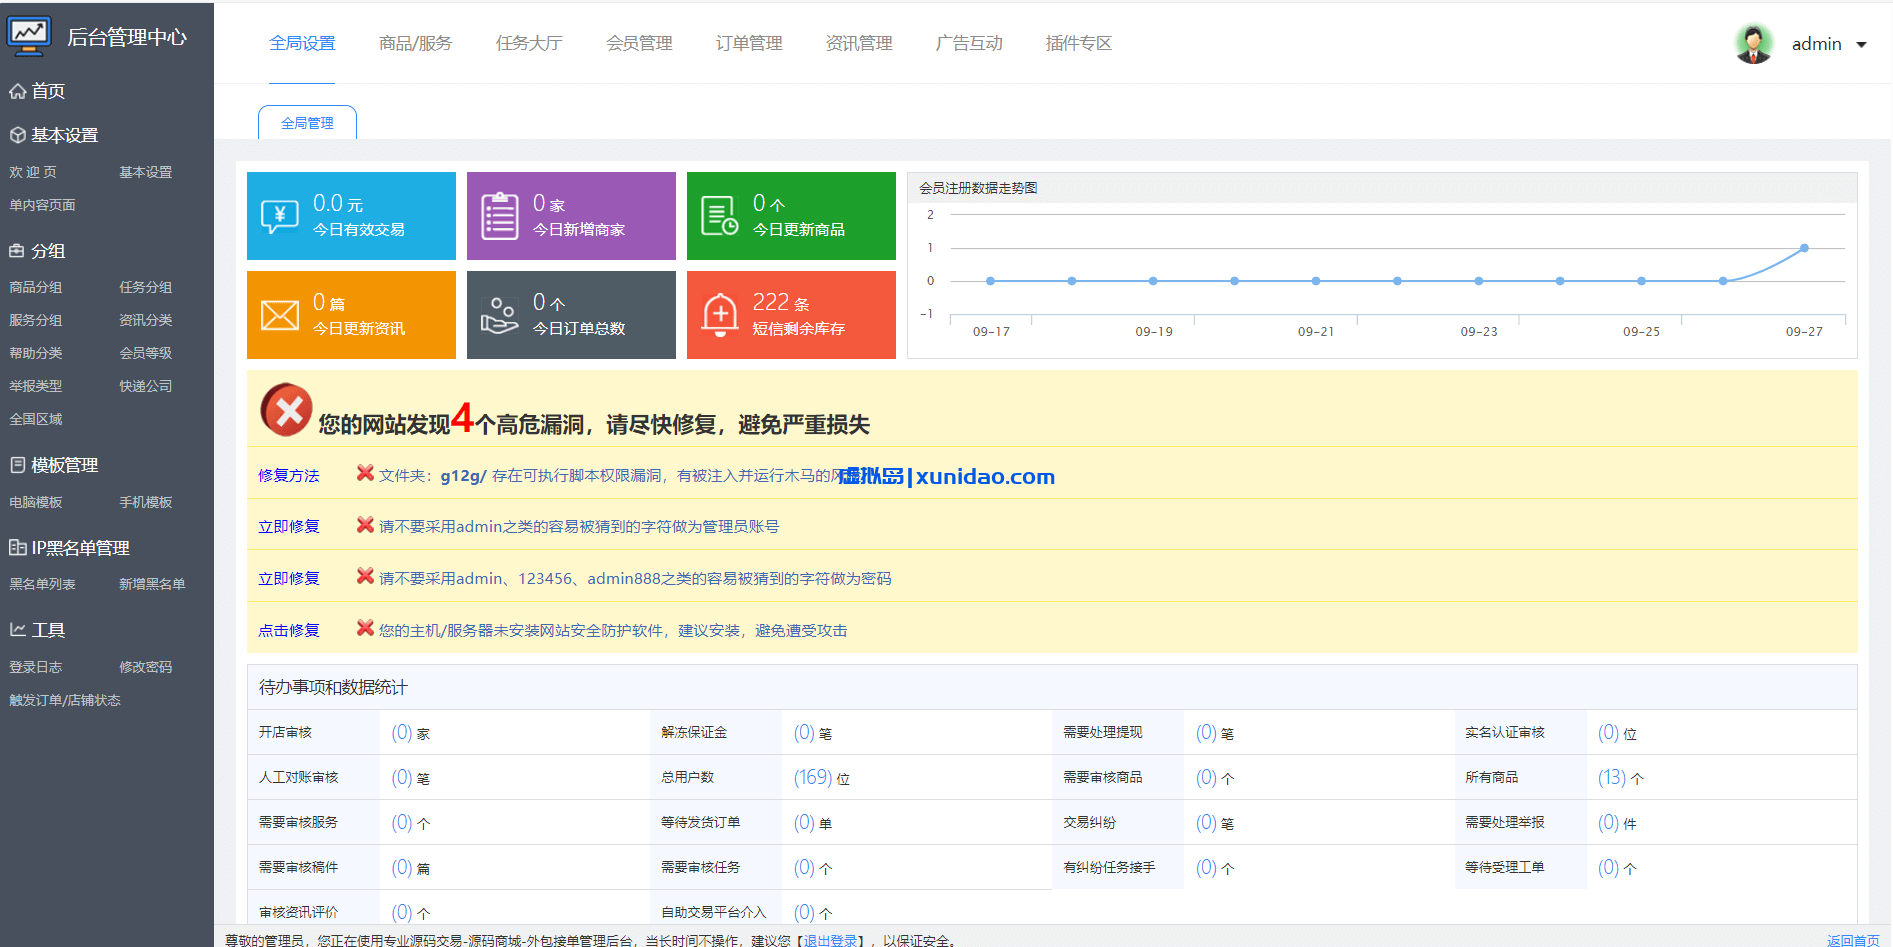Click the 立即修复 repair link
The image size is (1893, 947).
tap(289, 525)
